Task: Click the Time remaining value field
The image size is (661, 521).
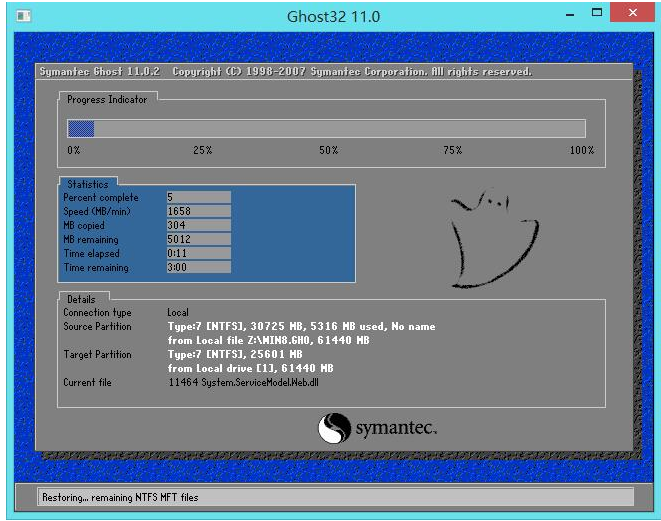Action: pyautogui.click(x=198, y=268)
